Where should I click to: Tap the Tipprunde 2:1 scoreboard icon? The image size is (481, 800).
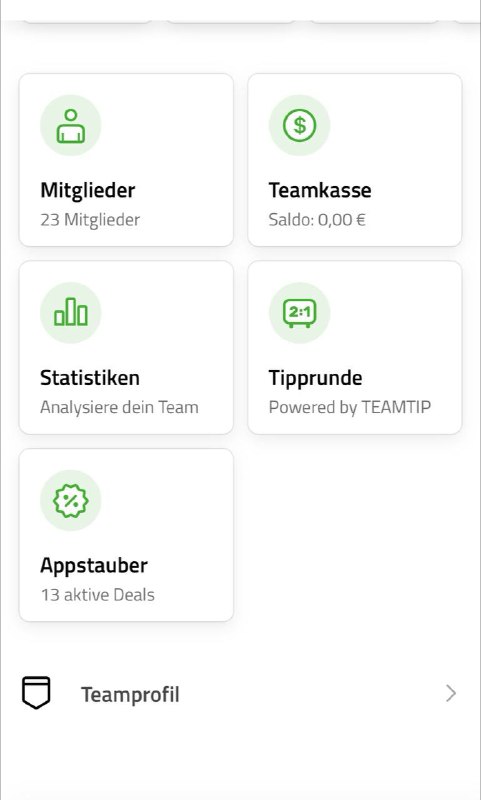(299, 313)
